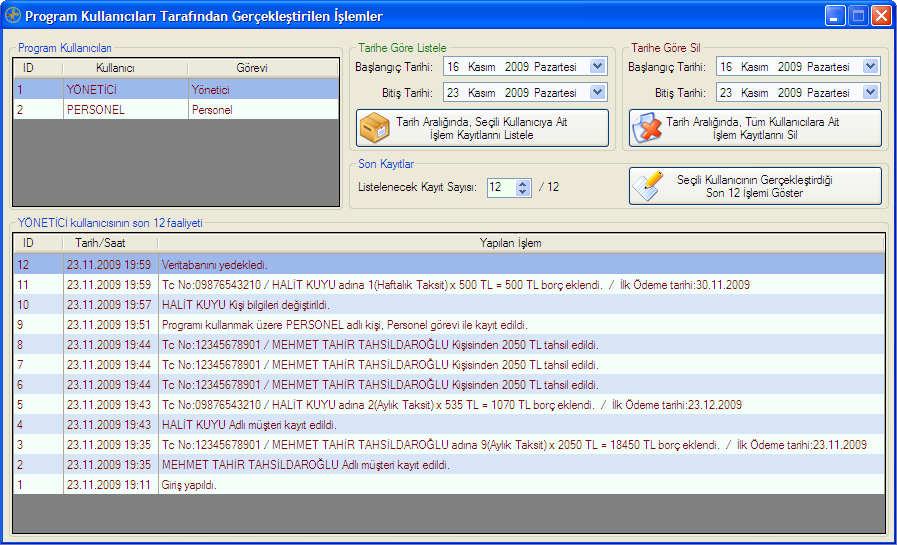Viewport: 897px width, 545px height.
Task: Select log row 'Veritabanını yedekledi.'
Action: 449,265
